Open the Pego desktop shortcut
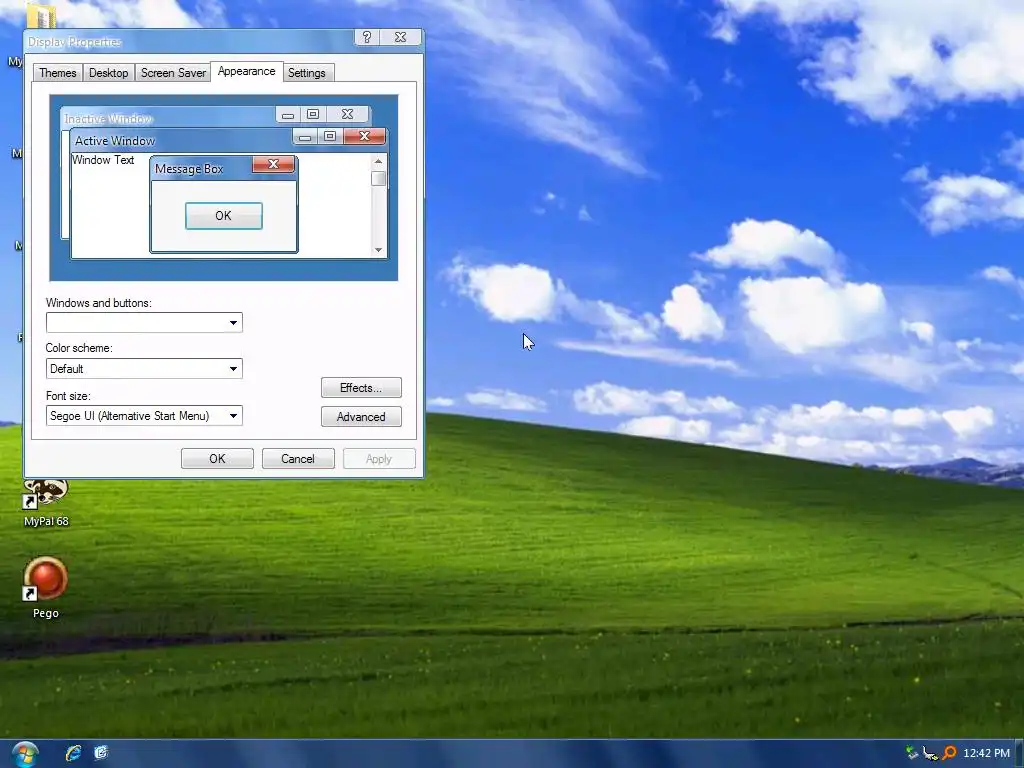The image size is (1024, 768). [46, 588]
